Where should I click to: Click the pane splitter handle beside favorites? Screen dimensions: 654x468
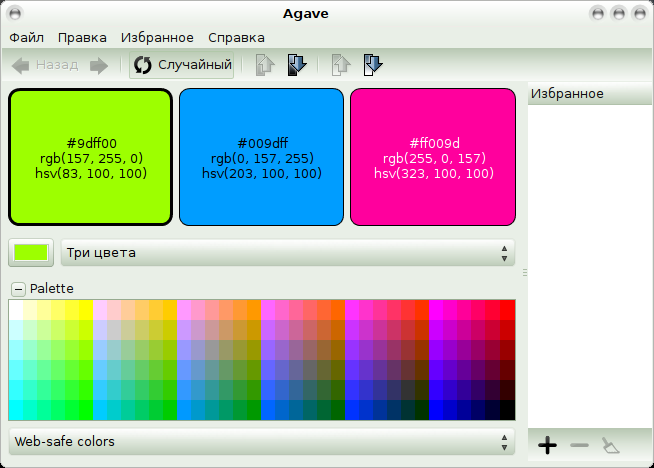pyautogui.click(x=525, y=272)
